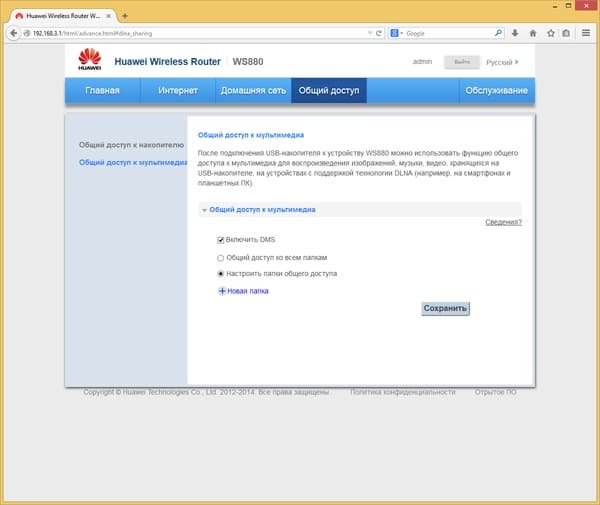The image size is (600, 505).
Task: Click the logout button next to admin
Action: point(462,62)
